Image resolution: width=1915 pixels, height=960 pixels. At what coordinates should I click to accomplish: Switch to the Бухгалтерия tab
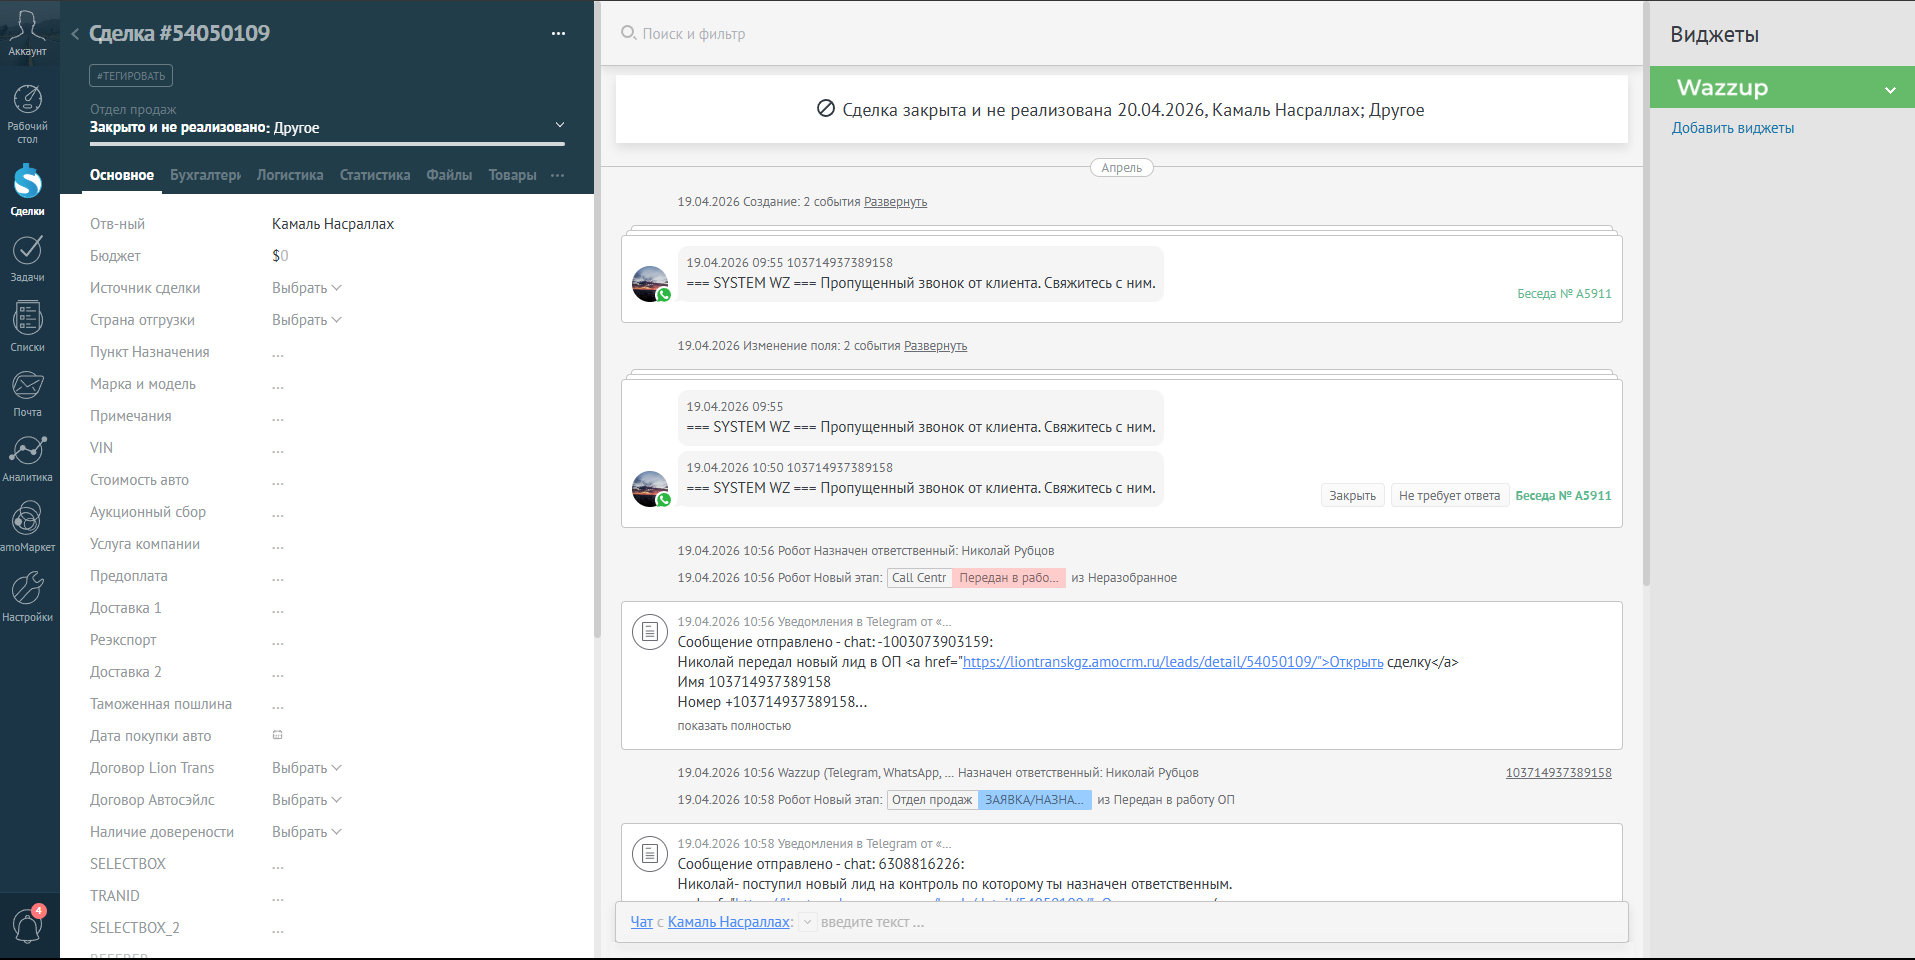[205, 175]
